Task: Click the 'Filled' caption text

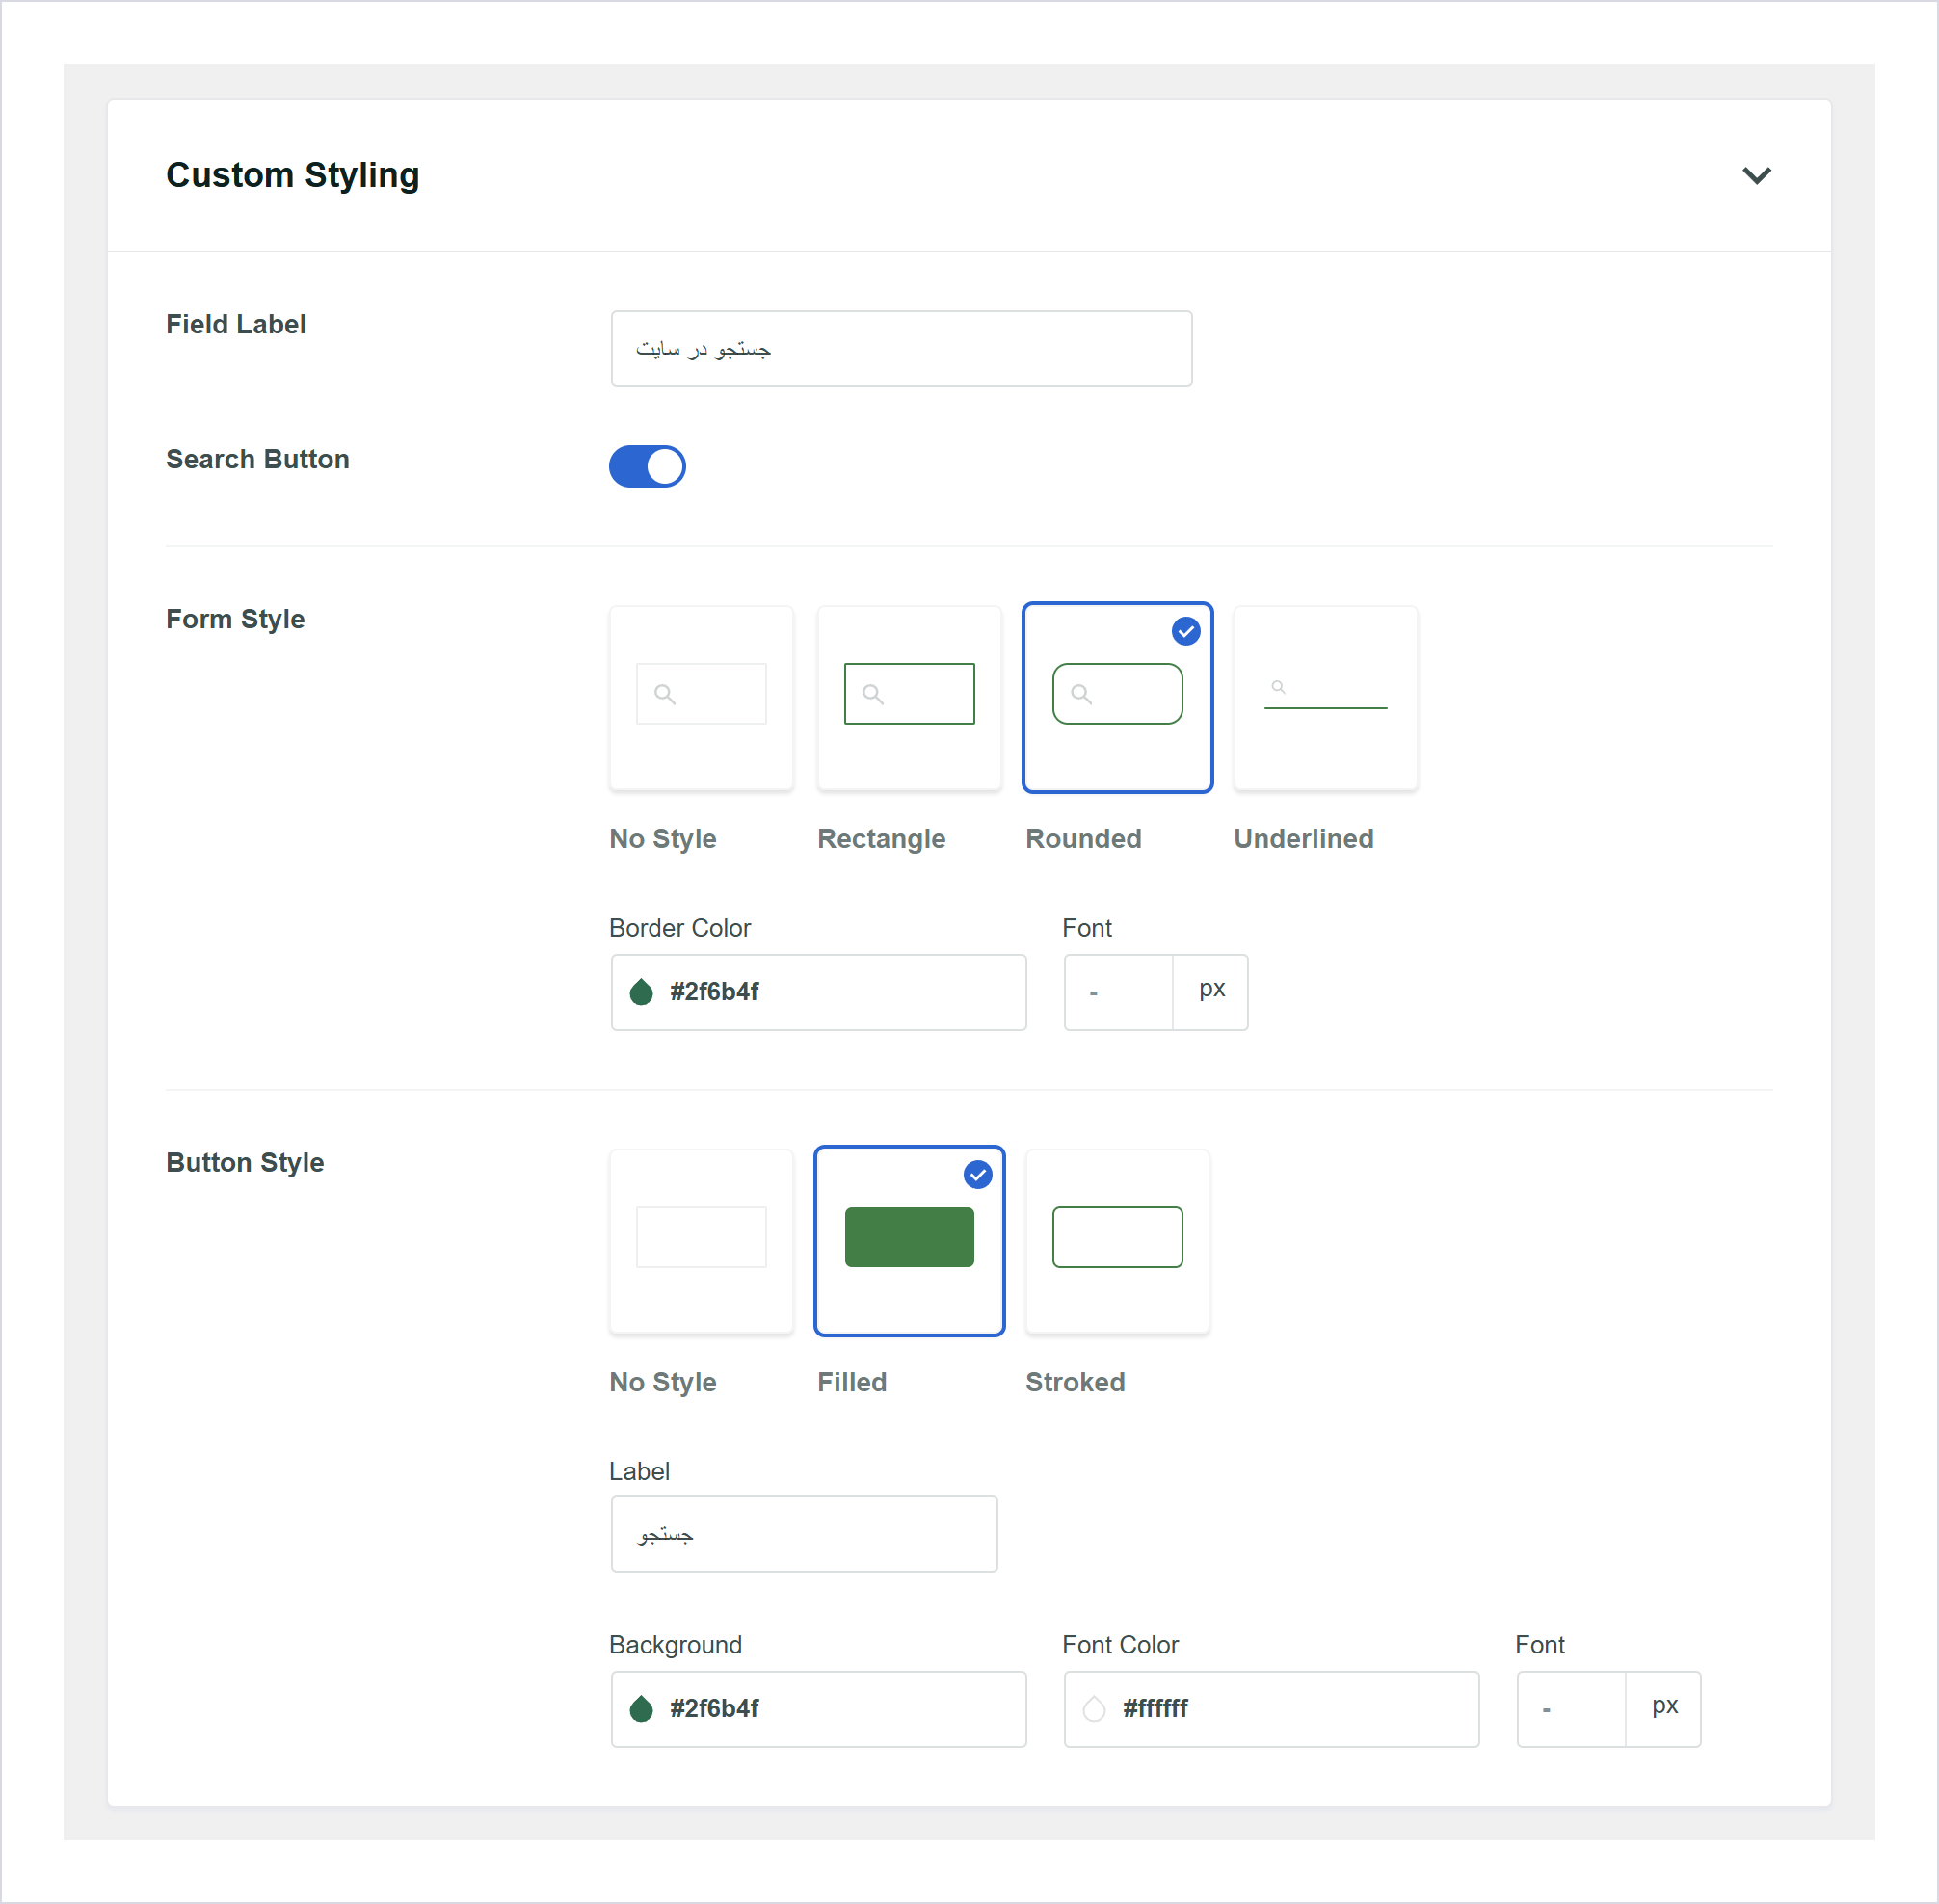Action: click(x=852, y=1382)
